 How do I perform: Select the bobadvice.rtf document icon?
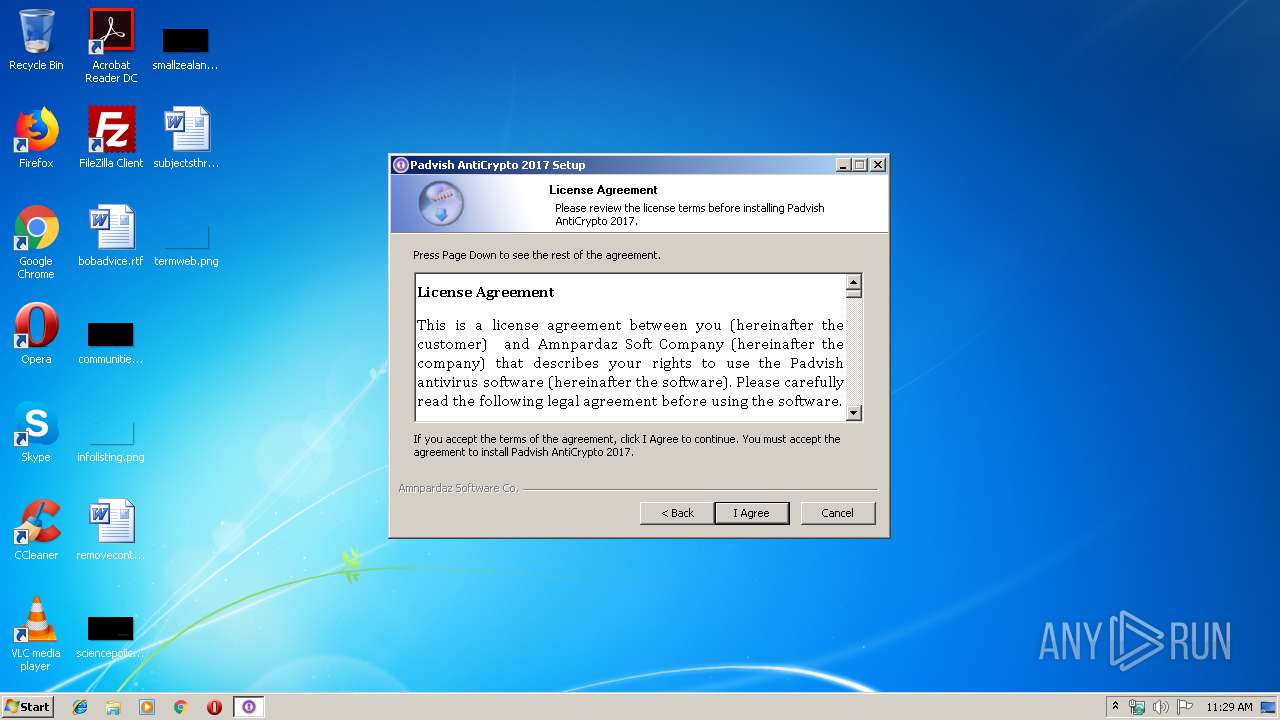pos(111,236)
